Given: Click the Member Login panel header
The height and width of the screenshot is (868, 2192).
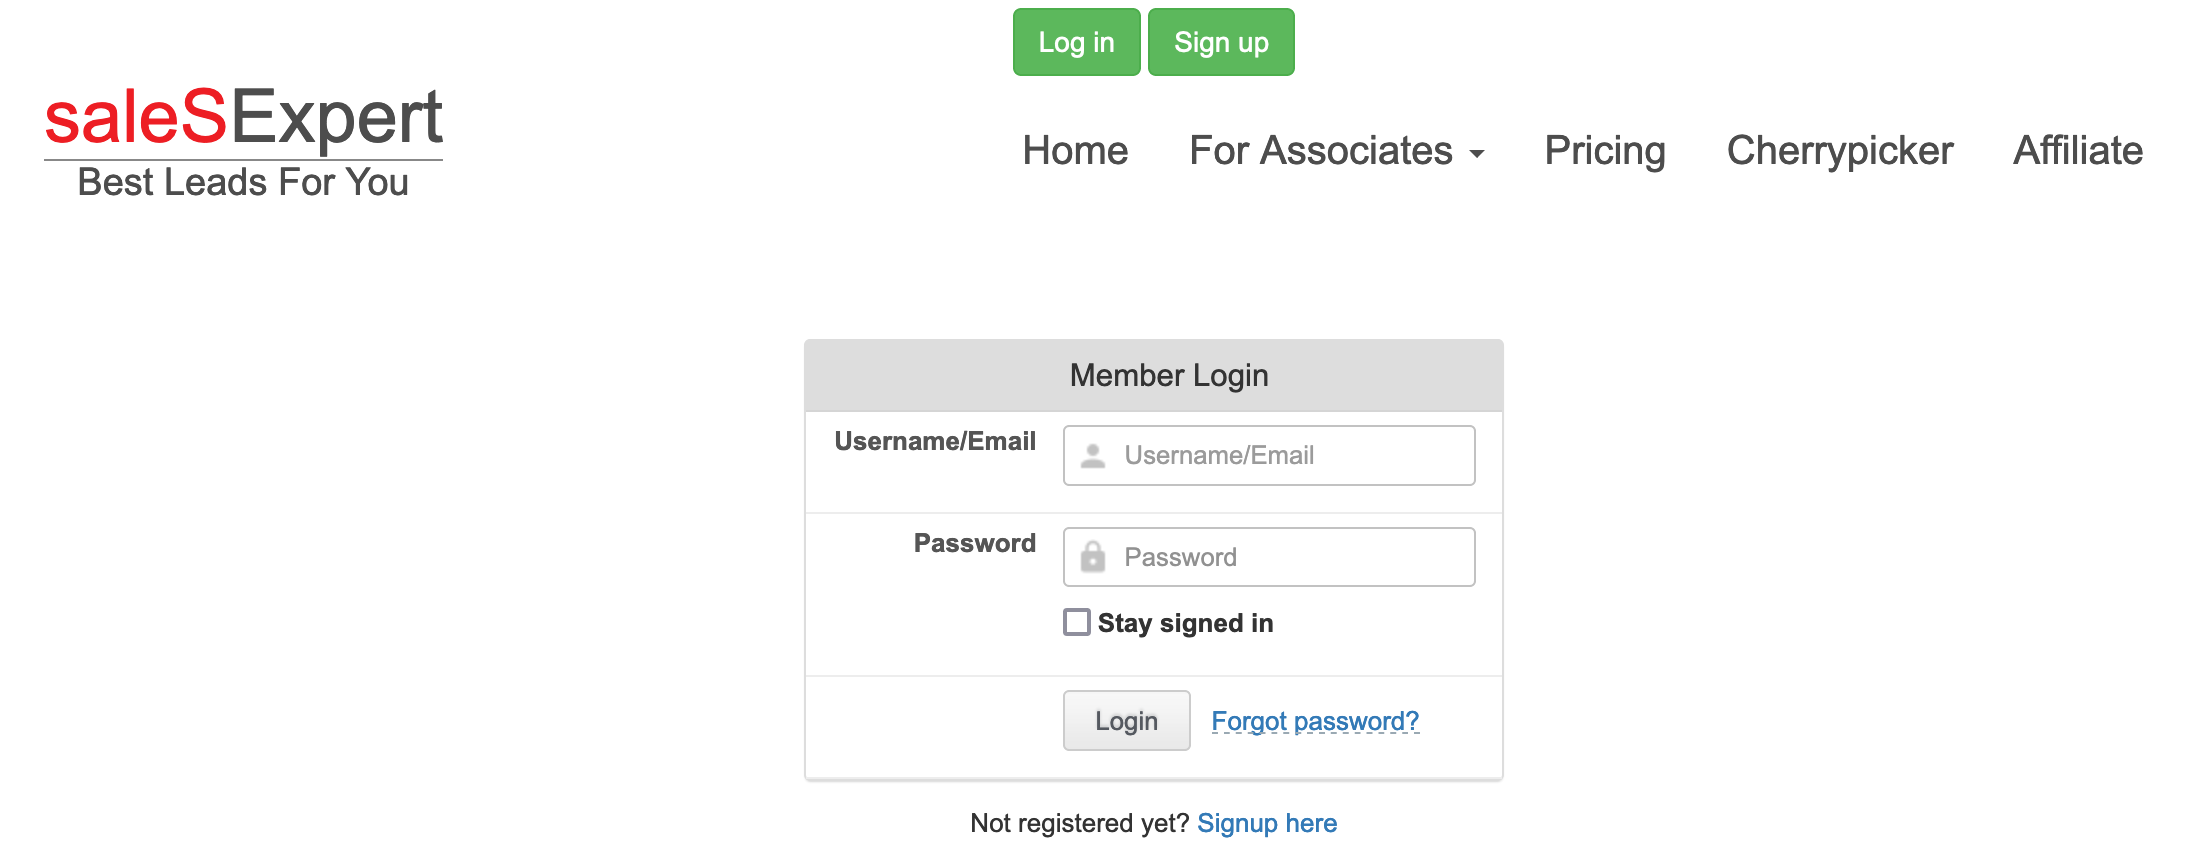Looking at the screenshot, I should click(x=1168, y=374).
